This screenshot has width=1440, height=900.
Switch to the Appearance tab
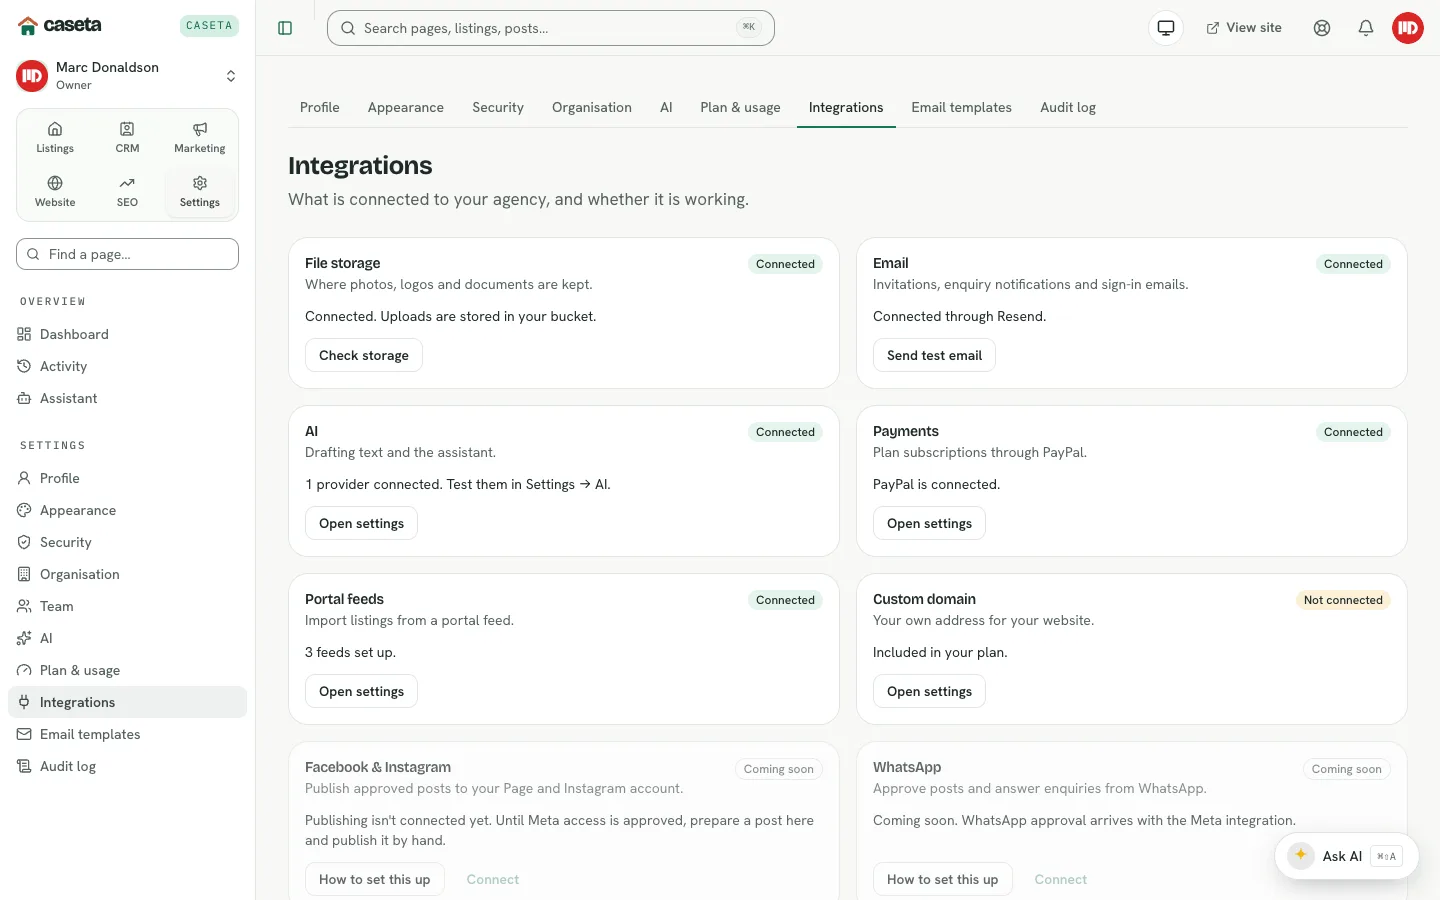[x=406, y=107]
